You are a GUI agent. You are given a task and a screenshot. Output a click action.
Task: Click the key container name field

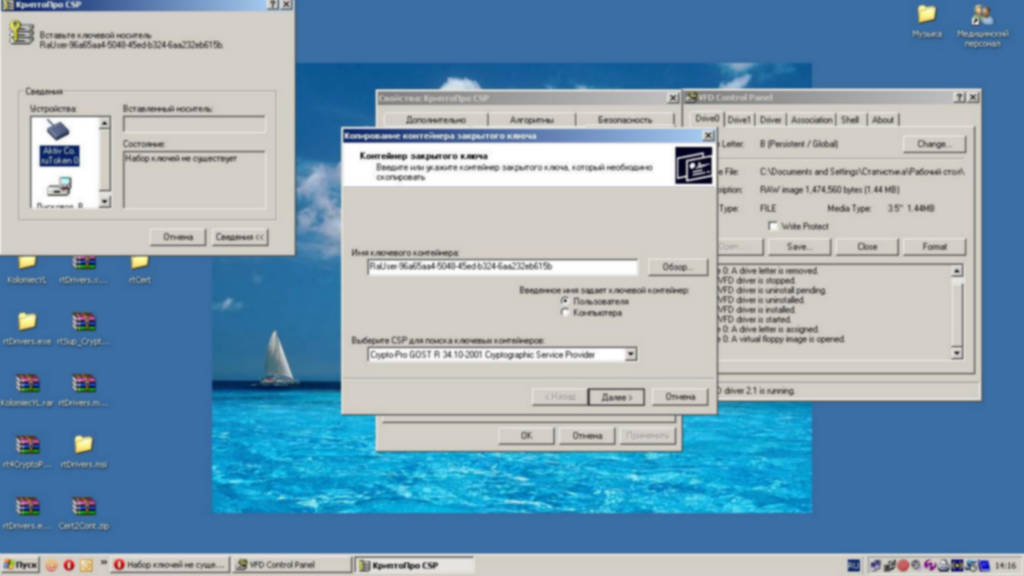coord(502,267)
